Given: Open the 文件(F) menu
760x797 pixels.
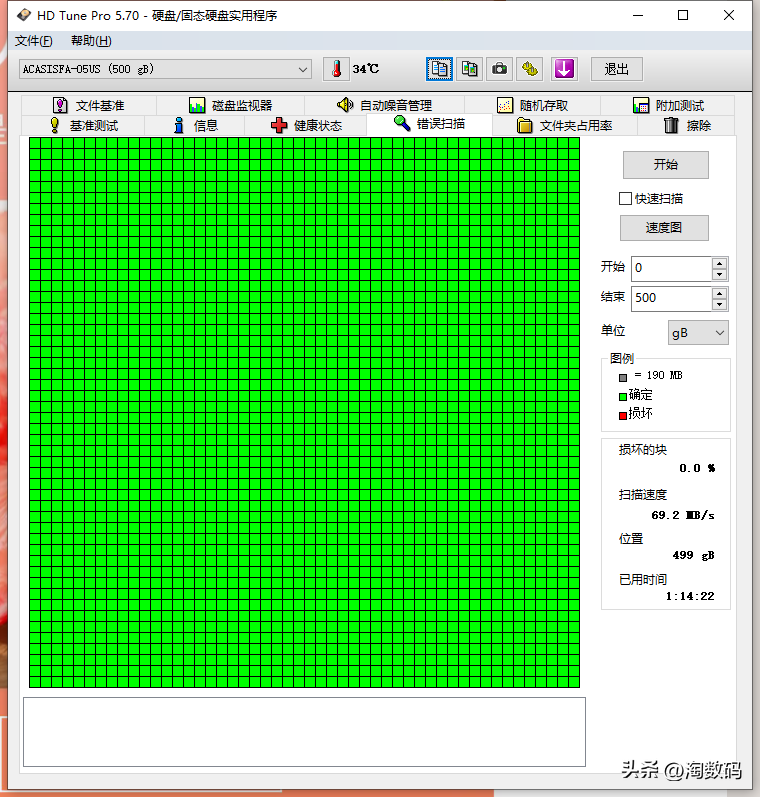Looking at the screenshot, I should [x=34, y=41].
